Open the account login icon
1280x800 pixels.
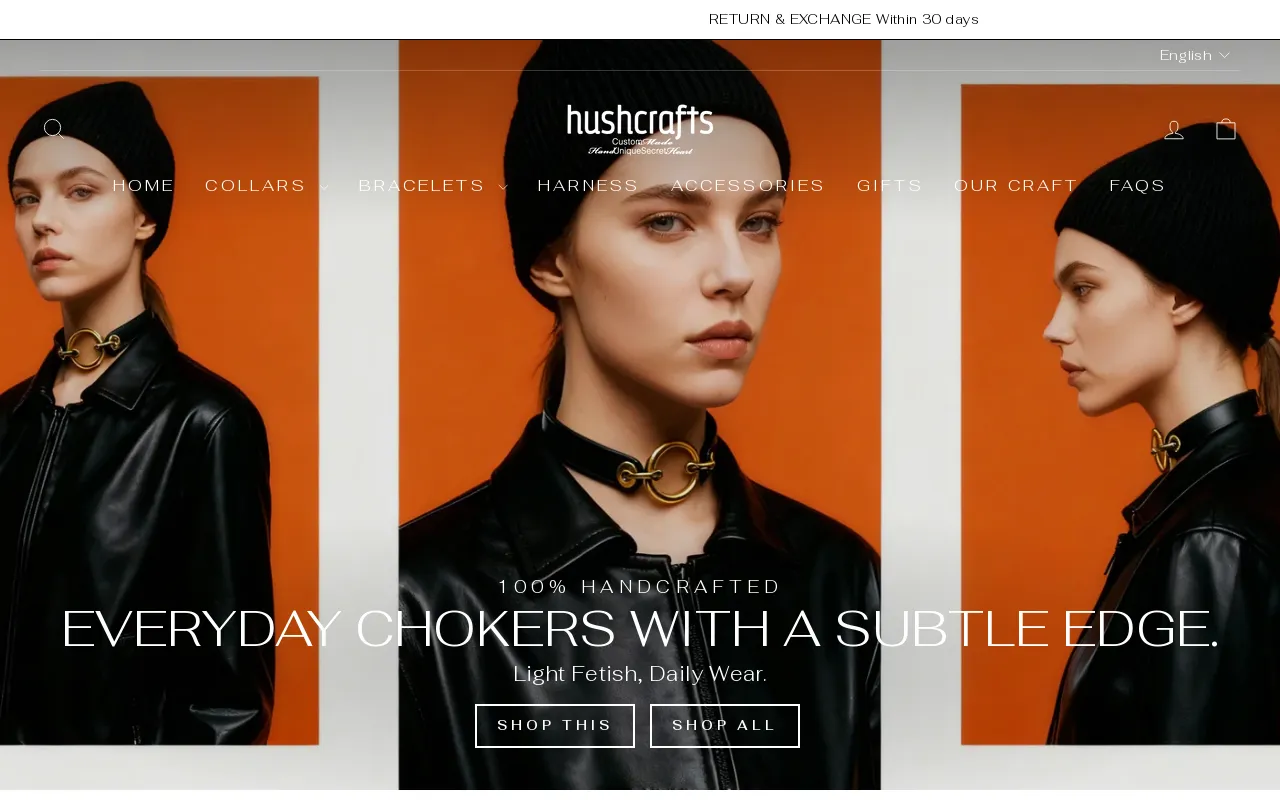tap(1174, 130)
